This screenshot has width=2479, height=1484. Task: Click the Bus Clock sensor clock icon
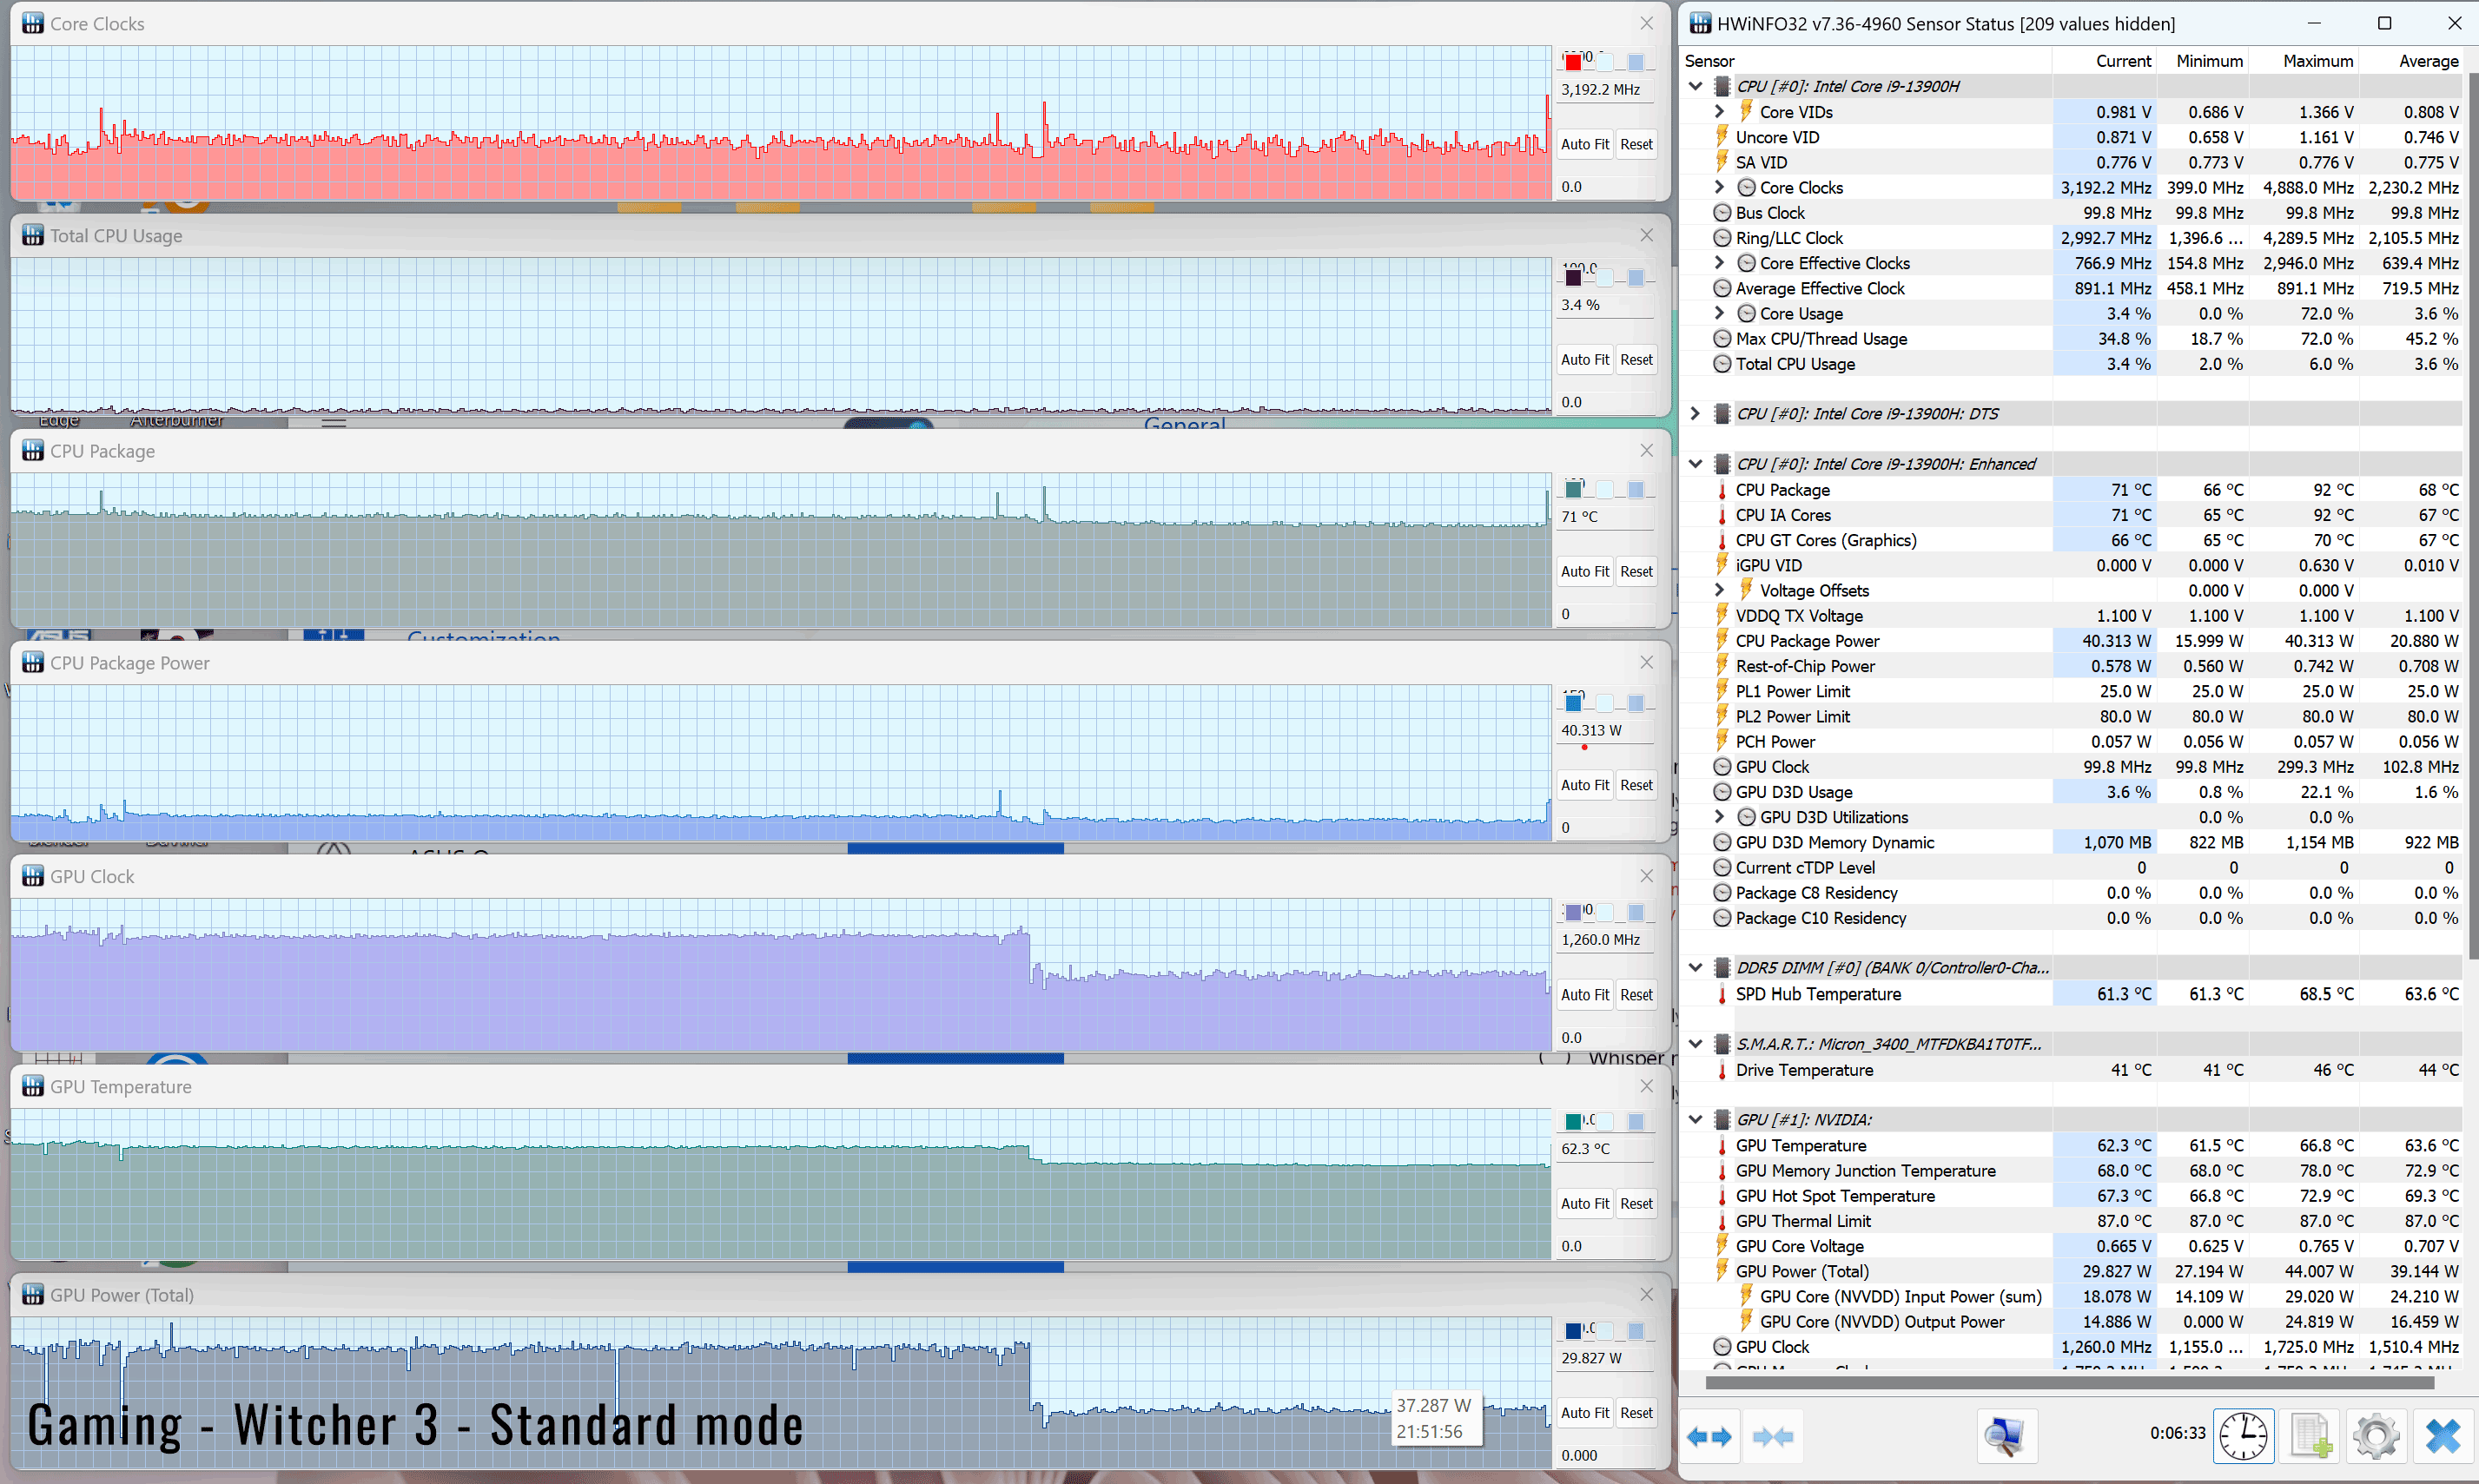tap(1722, 213)
